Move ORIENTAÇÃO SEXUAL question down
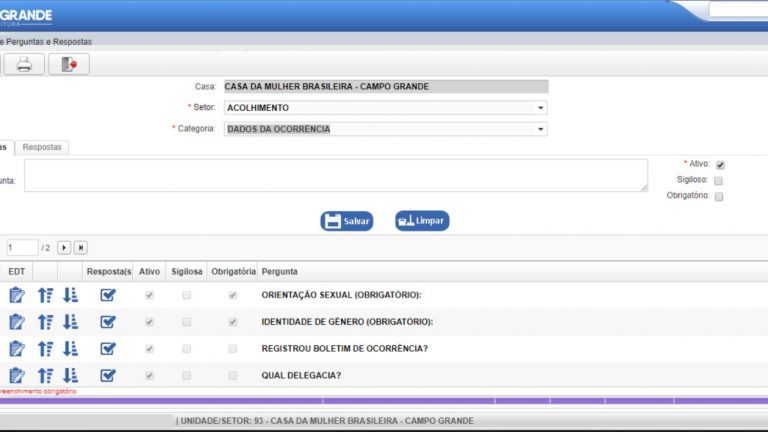Screen dimensions: 768x432 70,295
